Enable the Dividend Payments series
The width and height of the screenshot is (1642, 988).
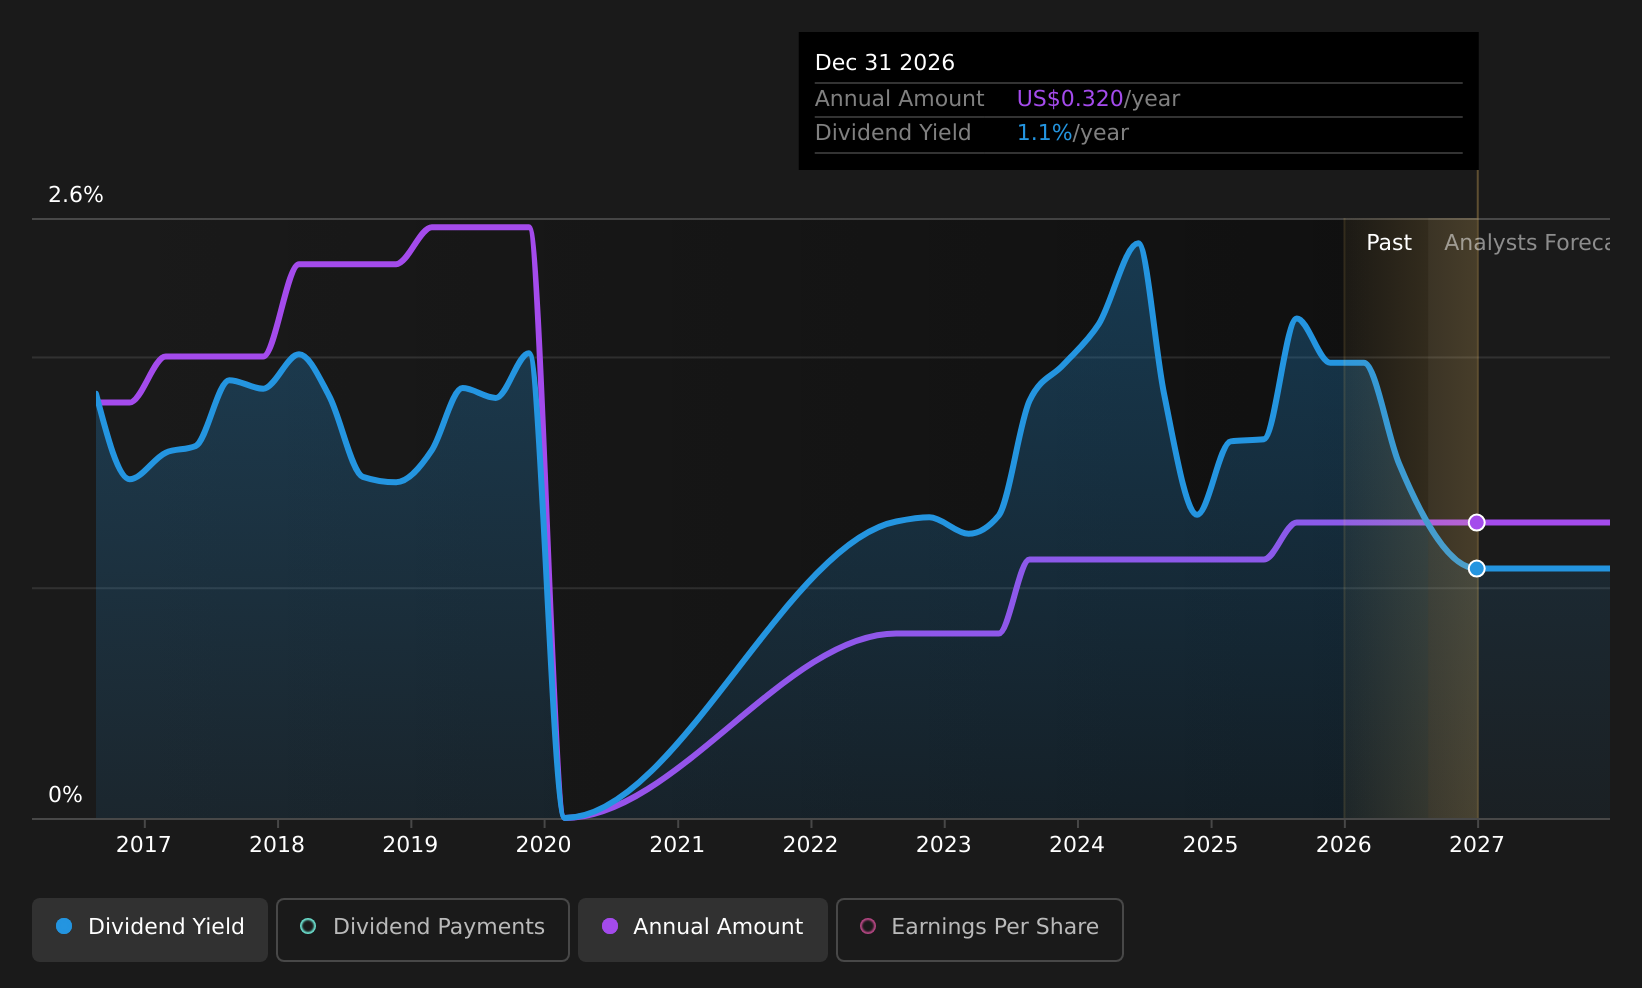tap(423, 929)
